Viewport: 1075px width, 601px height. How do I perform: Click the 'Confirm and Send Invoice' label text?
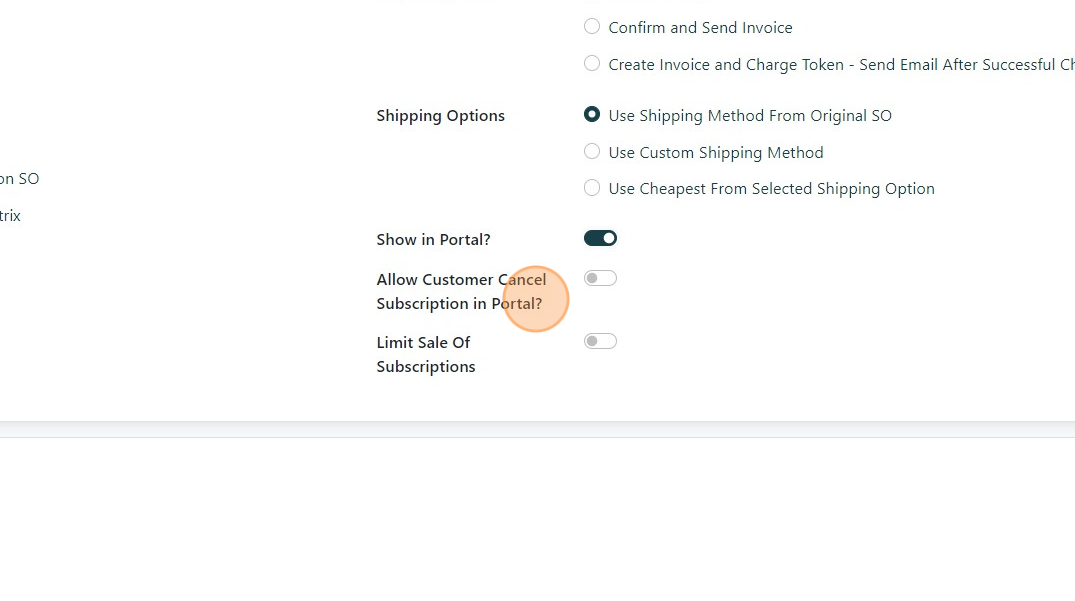(x=700, y=28)
